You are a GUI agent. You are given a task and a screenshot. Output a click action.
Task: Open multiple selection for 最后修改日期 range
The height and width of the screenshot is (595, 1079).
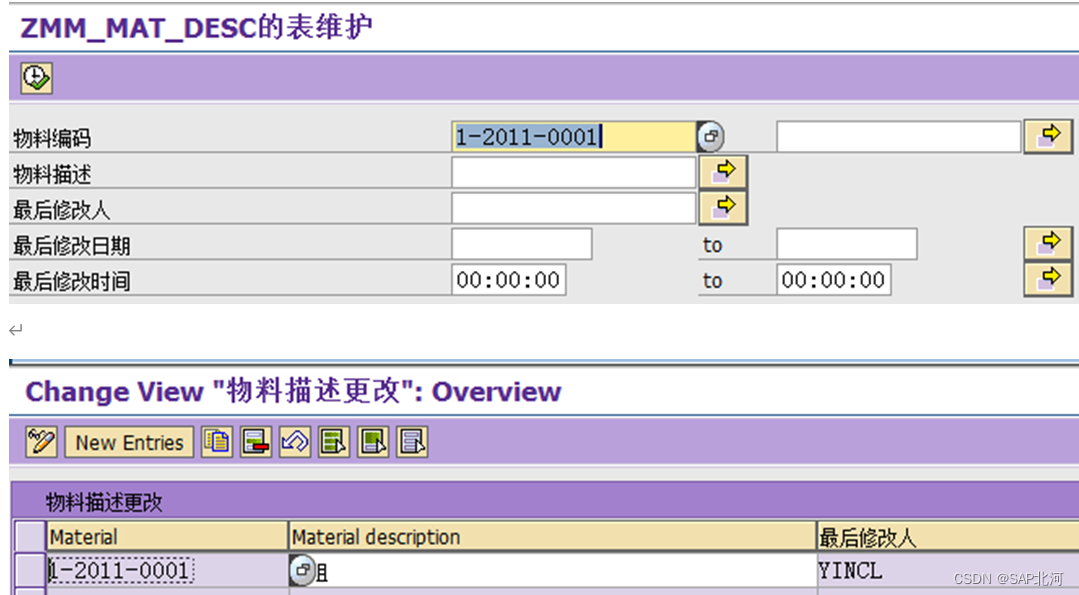[1048, 241]
